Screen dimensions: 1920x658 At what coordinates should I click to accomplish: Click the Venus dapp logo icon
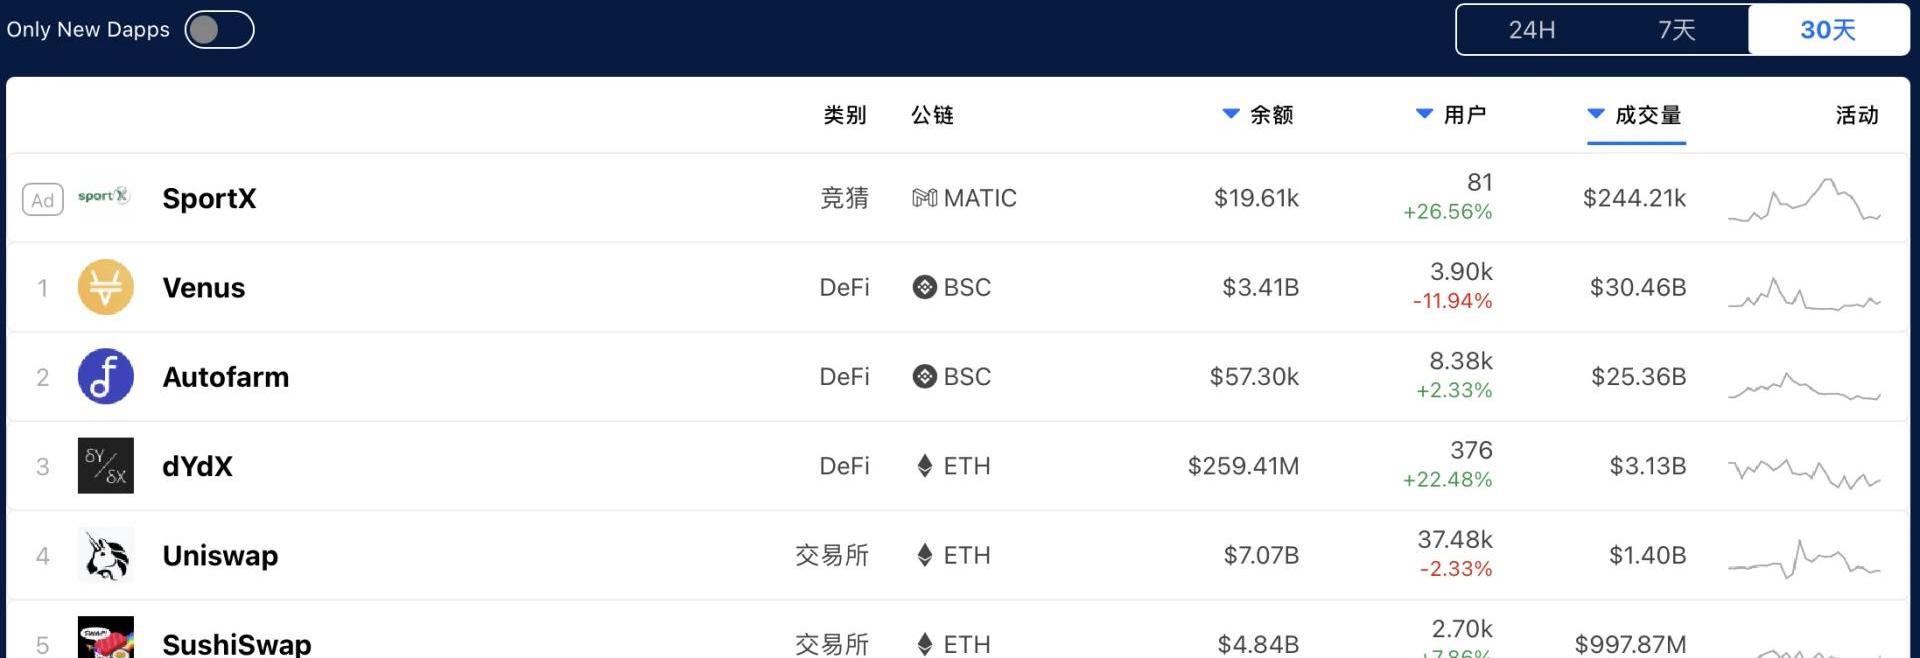click(x=106, y=287)
